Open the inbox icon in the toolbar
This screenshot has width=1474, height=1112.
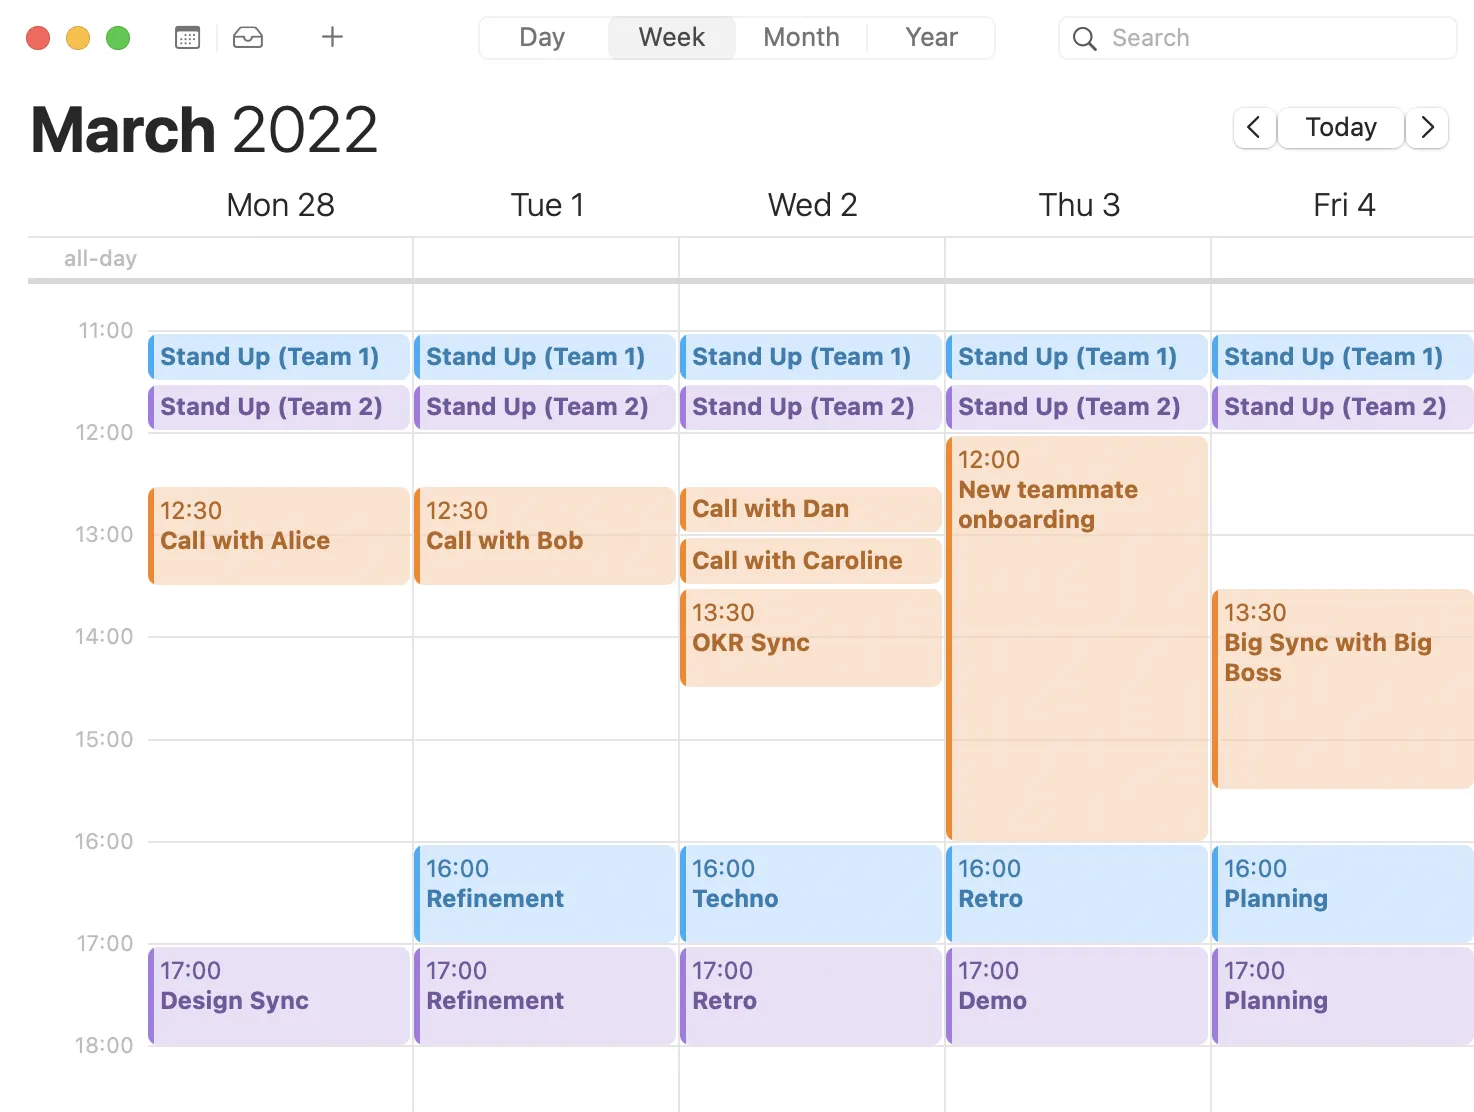(247, 37)
